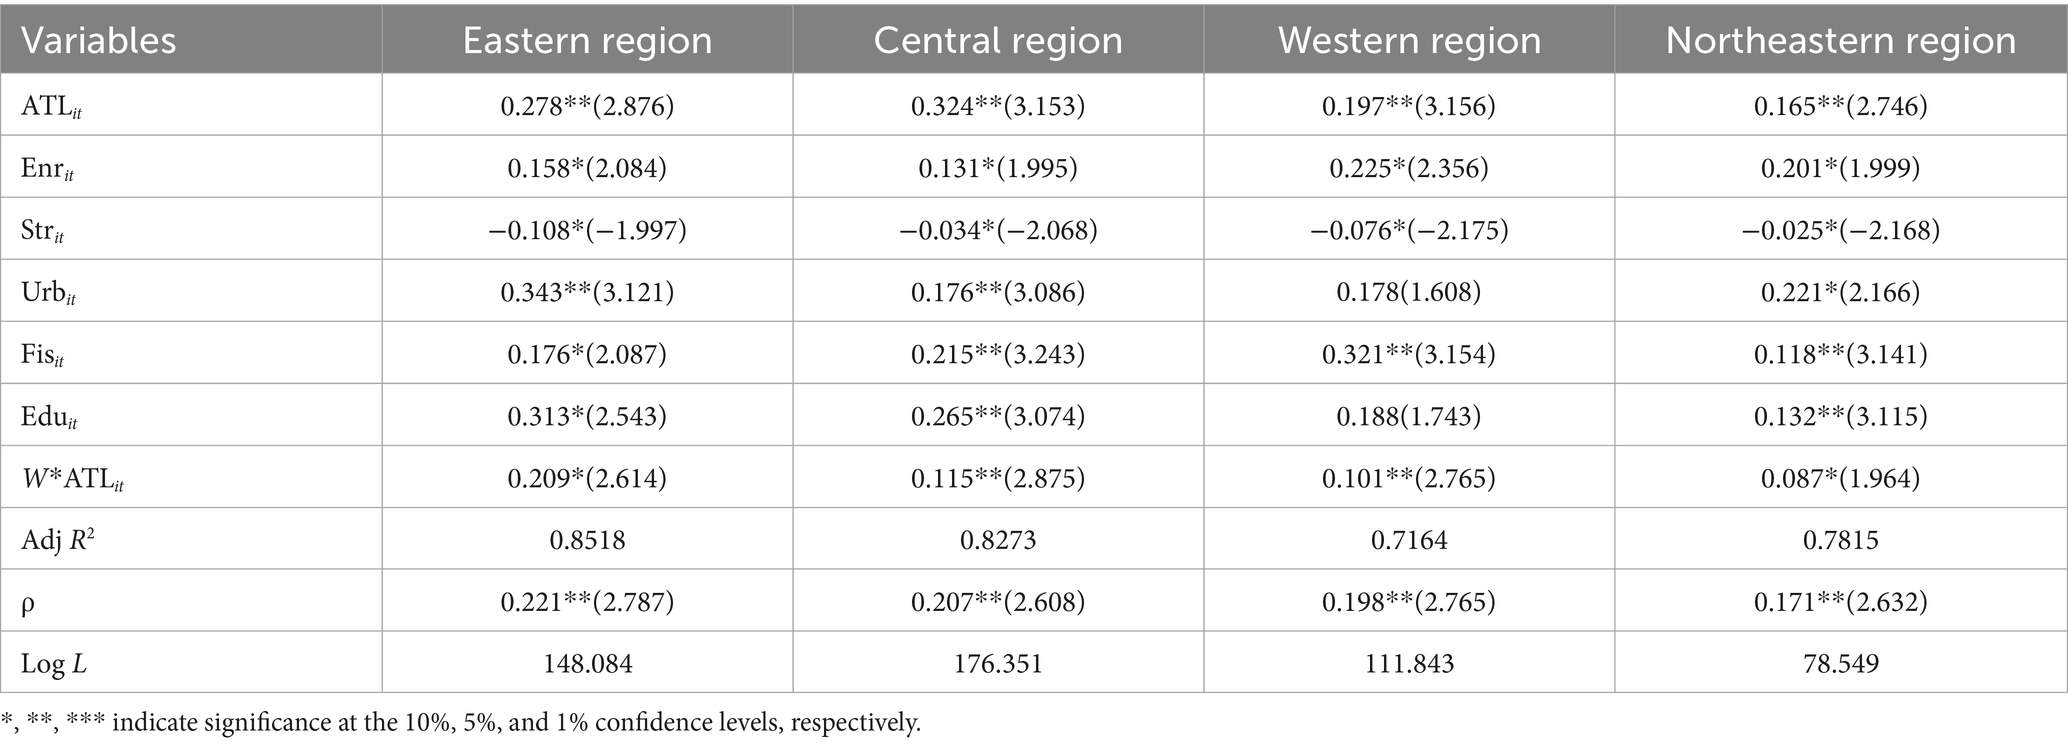The height and width of the screenshot is (754, 2068).
Task: Select the Str variable row label
Action: (x=44, y=231)
